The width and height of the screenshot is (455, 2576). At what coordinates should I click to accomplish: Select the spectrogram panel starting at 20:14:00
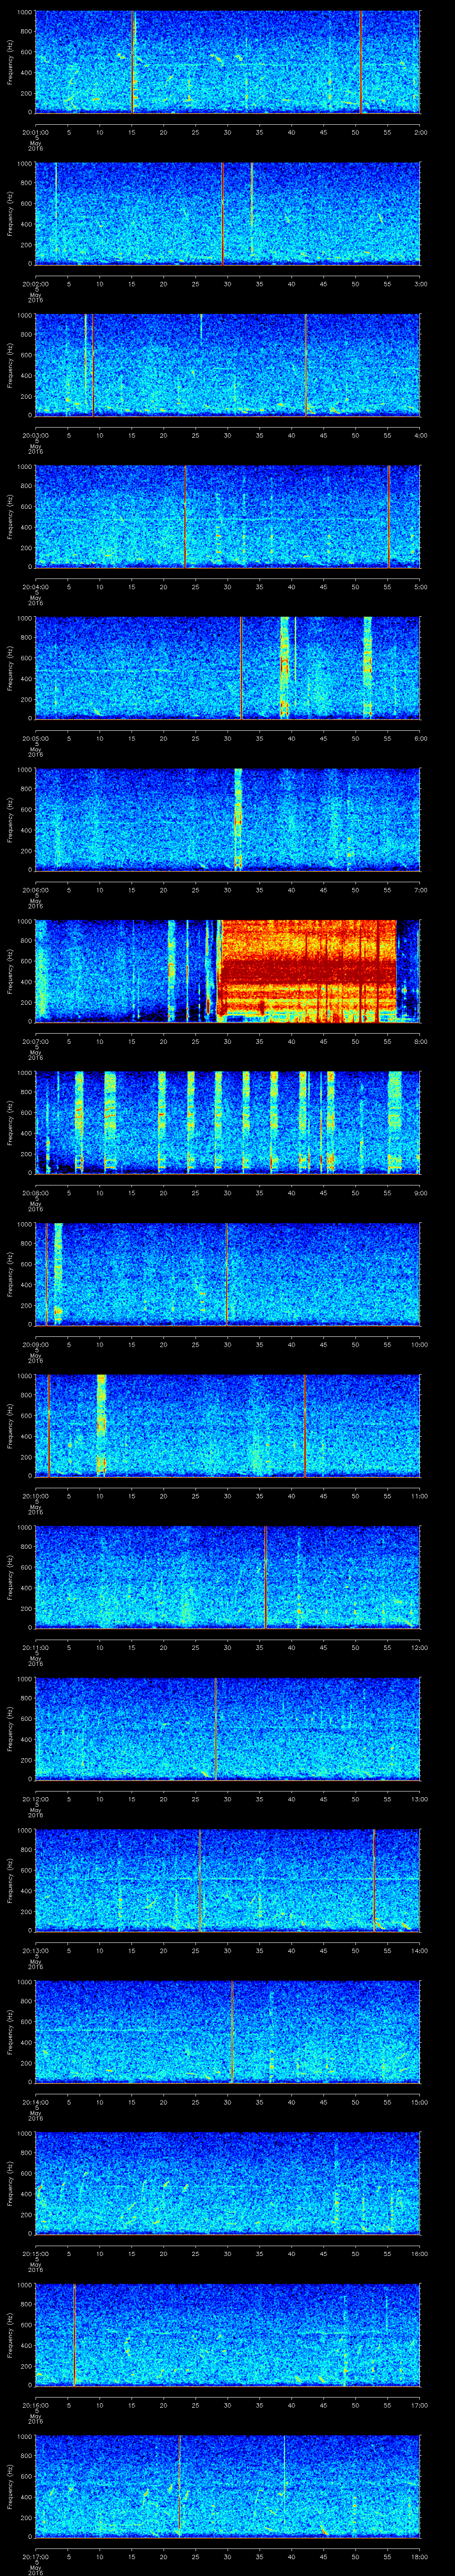227,2033
